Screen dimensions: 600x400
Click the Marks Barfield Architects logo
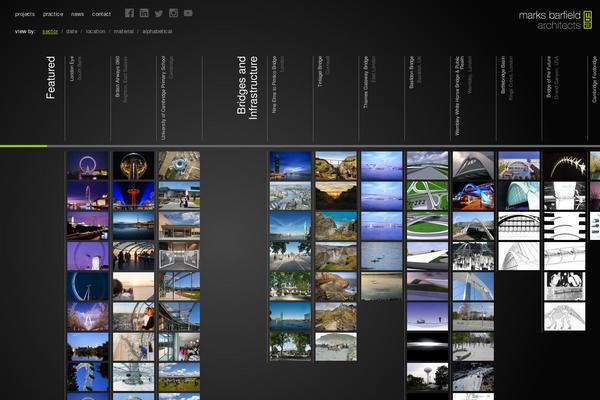tap(555, 20)
